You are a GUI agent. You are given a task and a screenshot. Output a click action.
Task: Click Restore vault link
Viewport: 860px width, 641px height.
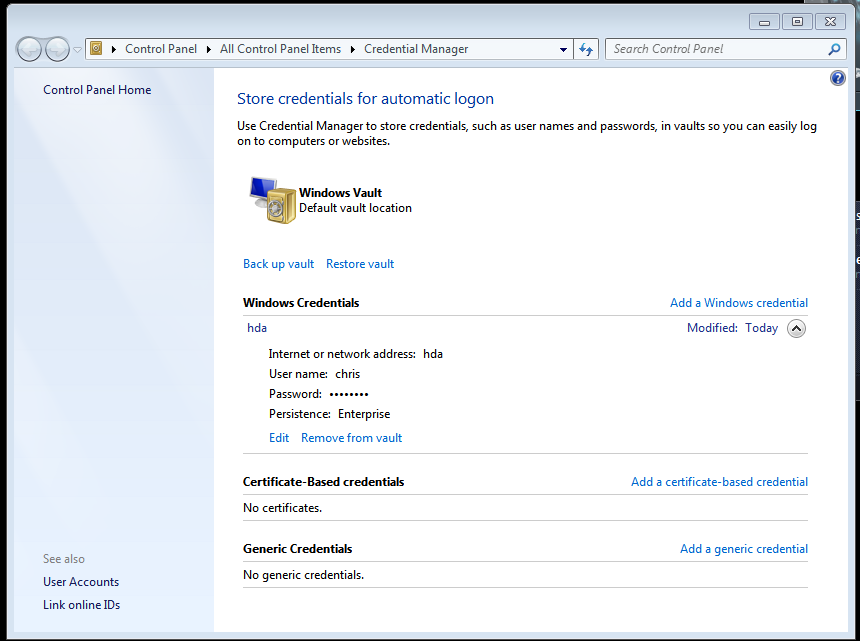click(360, 264)
